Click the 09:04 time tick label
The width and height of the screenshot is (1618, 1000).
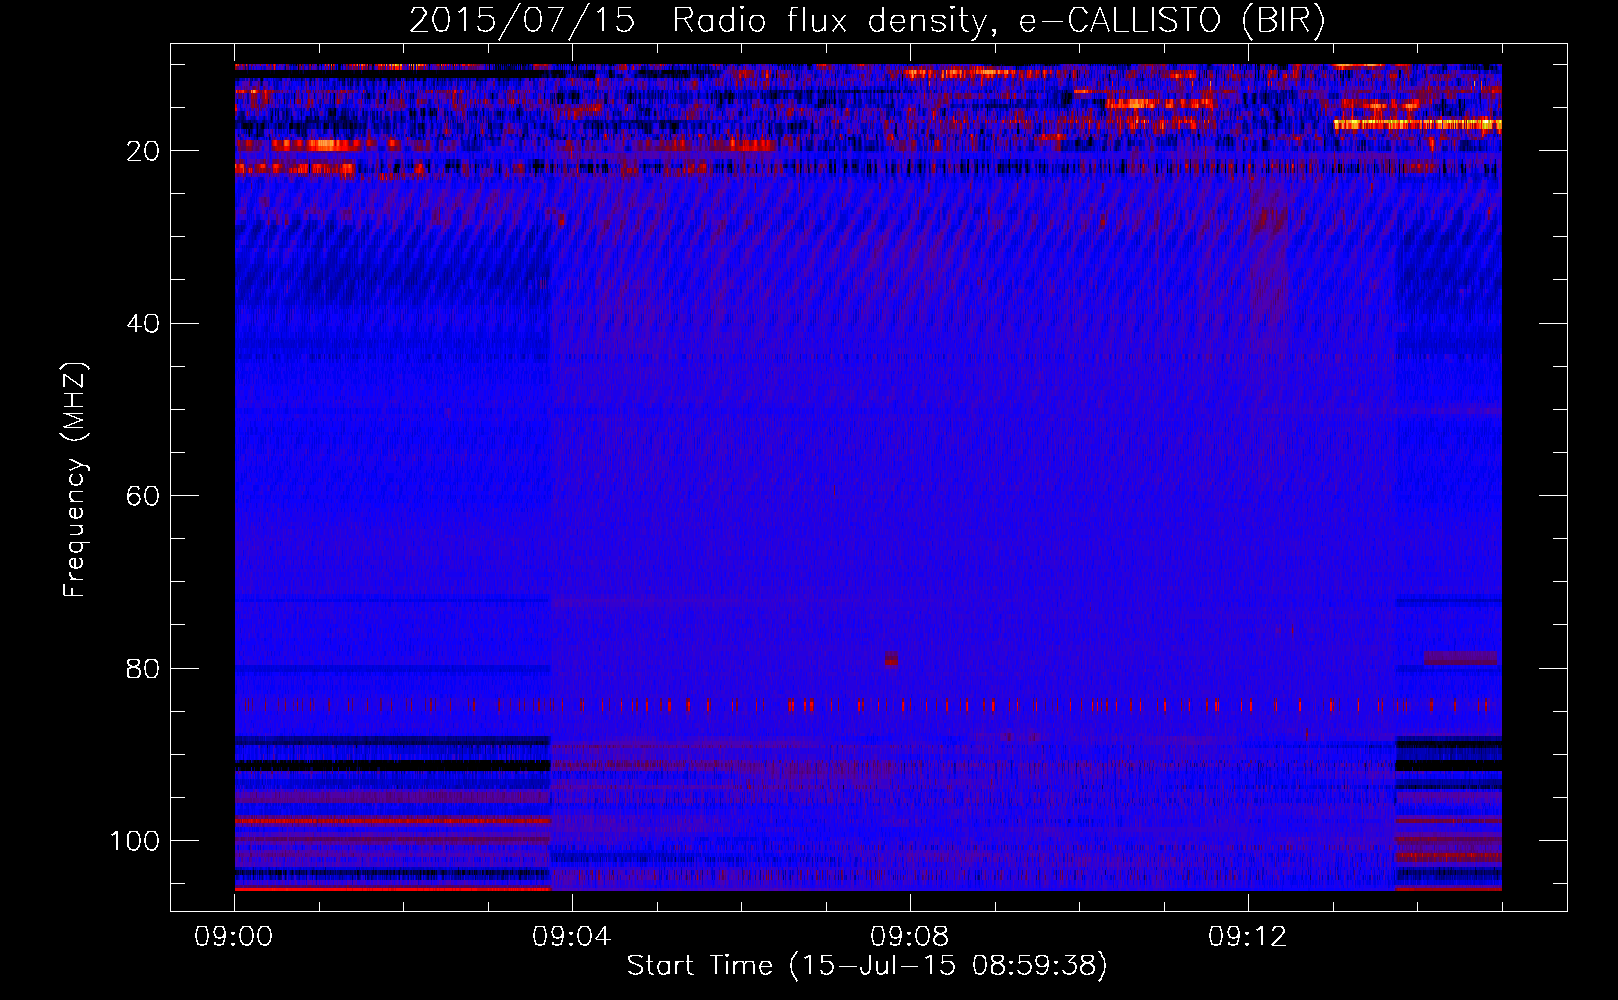572,937
